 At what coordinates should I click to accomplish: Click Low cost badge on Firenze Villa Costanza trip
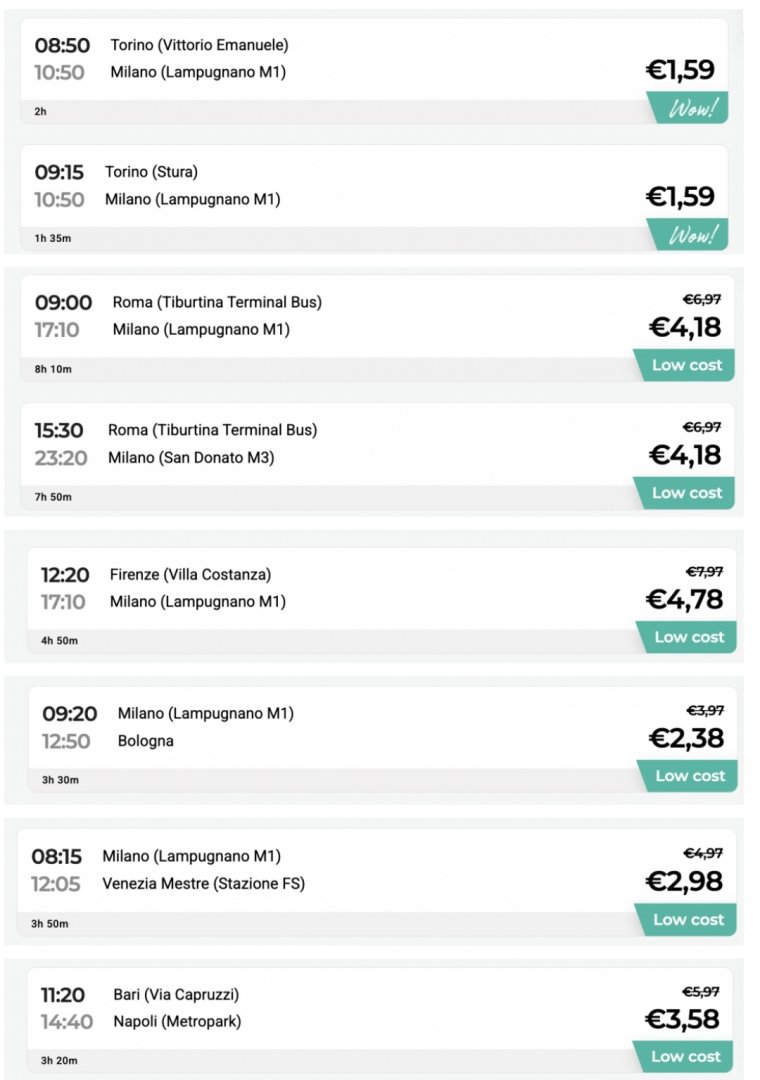point(686,637)
